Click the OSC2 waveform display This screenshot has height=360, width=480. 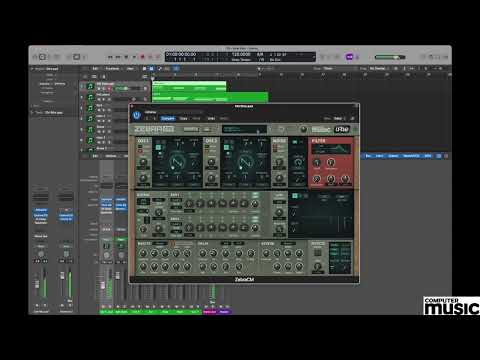click(245, 163)
